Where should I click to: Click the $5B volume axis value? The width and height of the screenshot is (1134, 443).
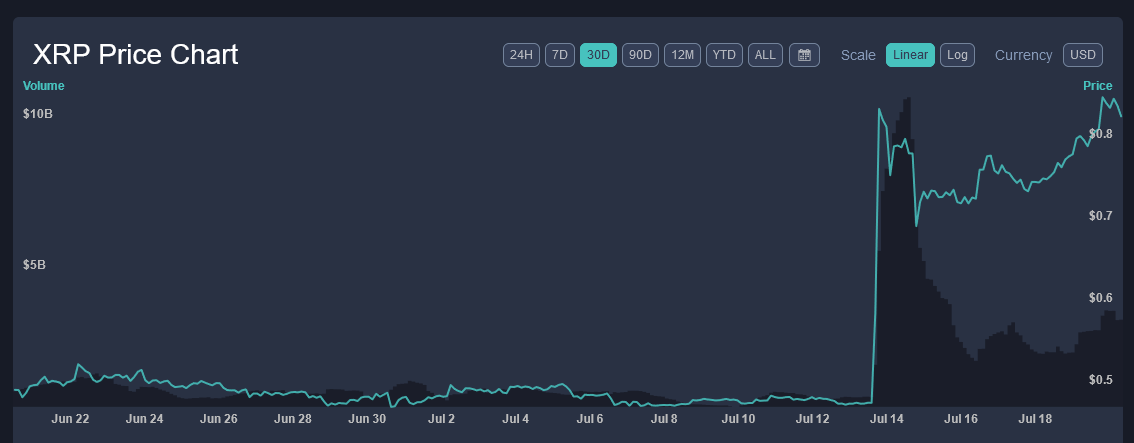34,265
